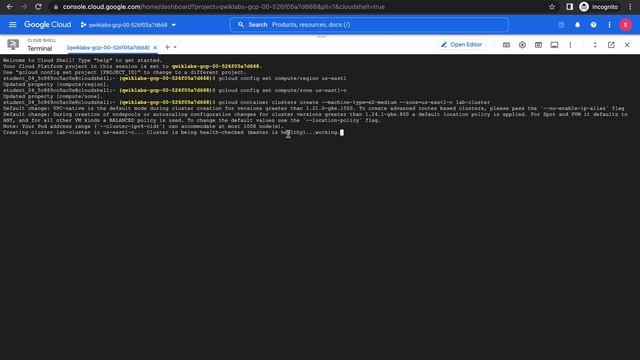The height and width of the screenshot is (360, 640).
Task: Click the Open Editor button
Action: [x=462, y=44]
